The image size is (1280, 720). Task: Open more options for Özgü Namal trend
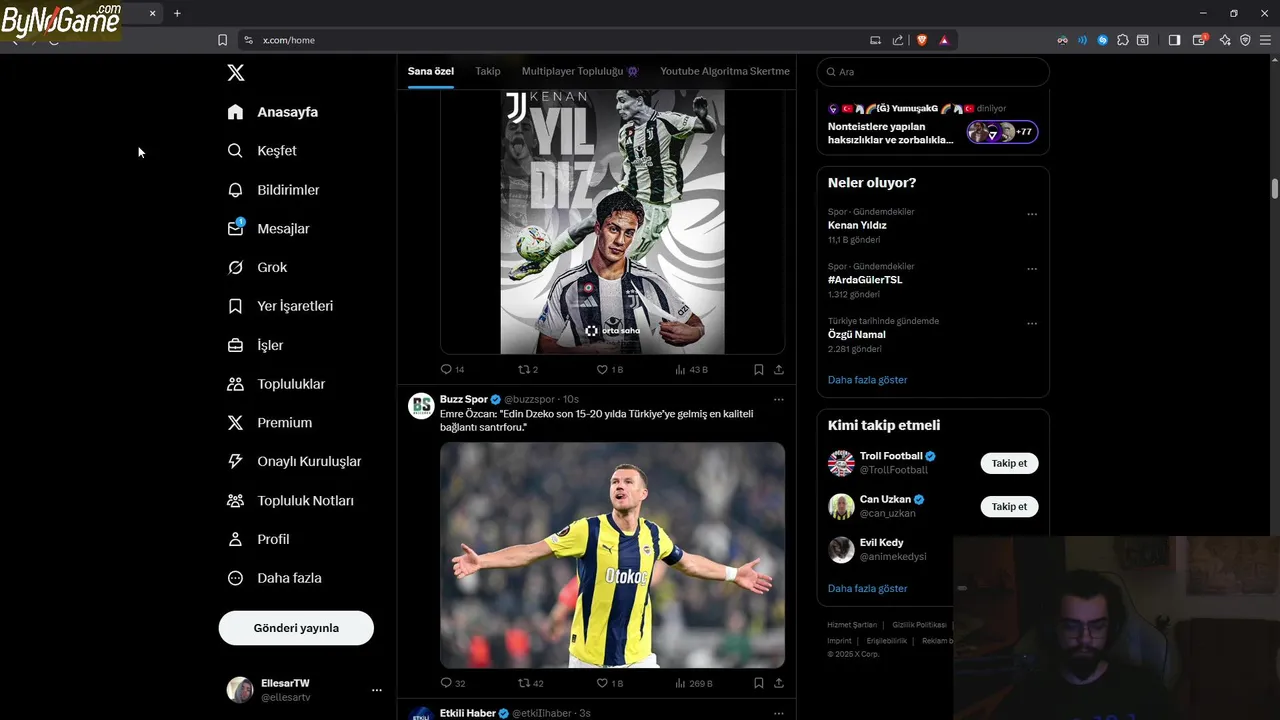pos(1032,324)
